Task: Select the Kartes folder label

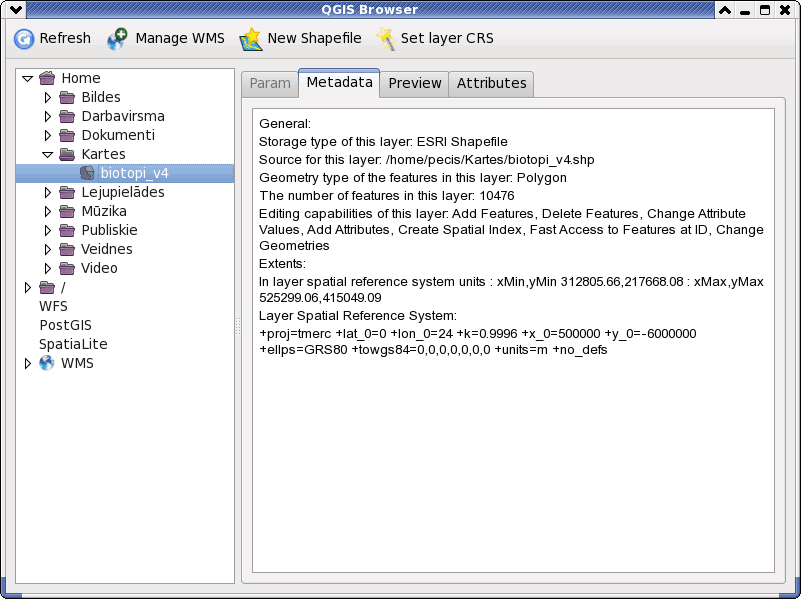Action: click(103, 154)
